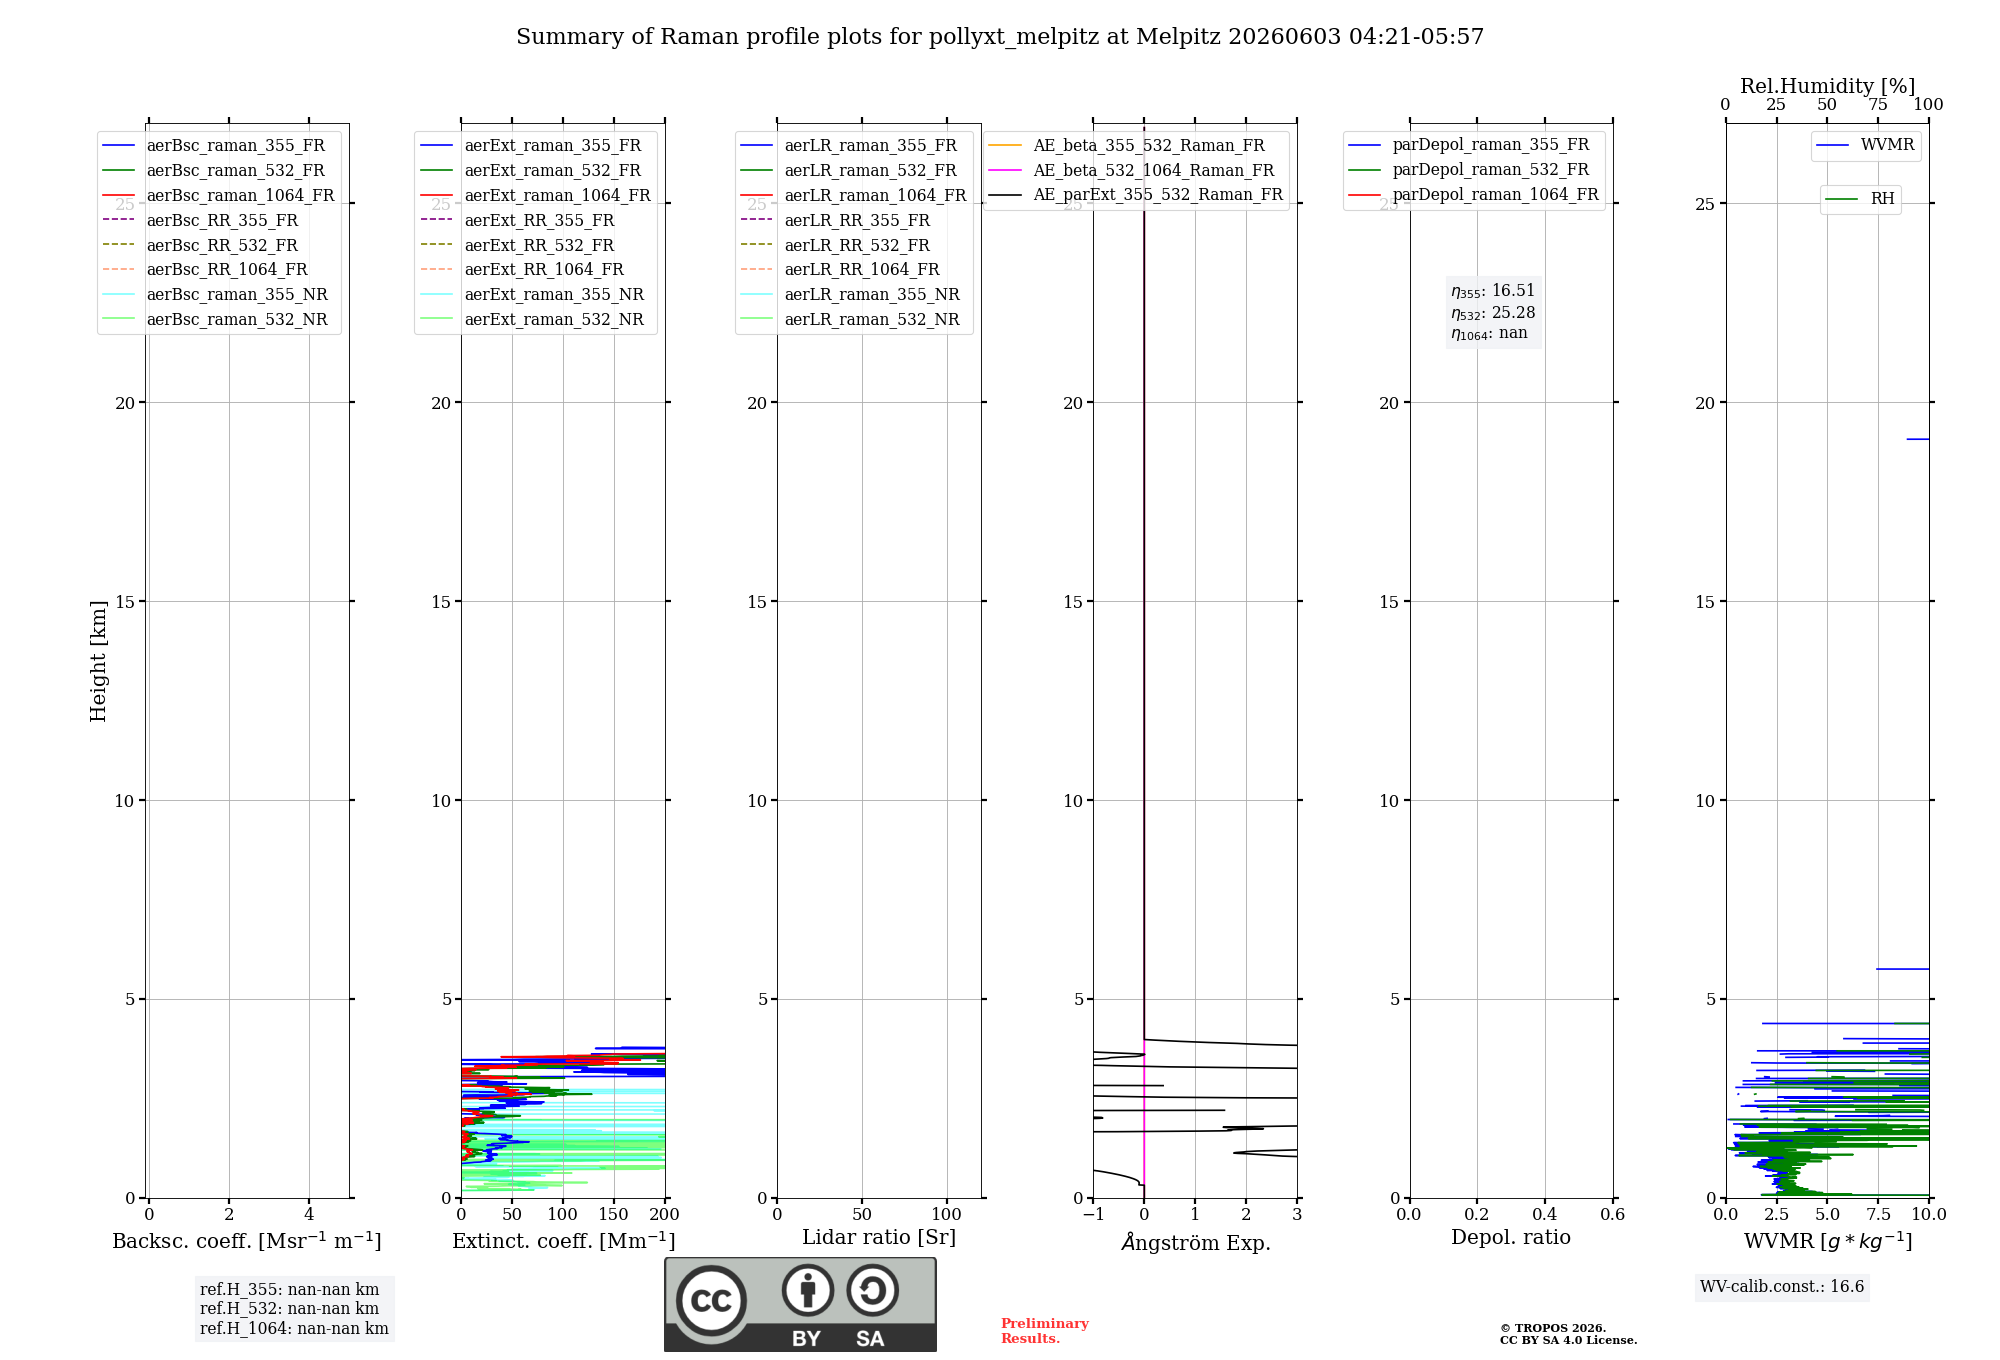Select legend entry aerBsc_raman_532_FR
2000x1360 pixels.
click(x=218, y=171)
